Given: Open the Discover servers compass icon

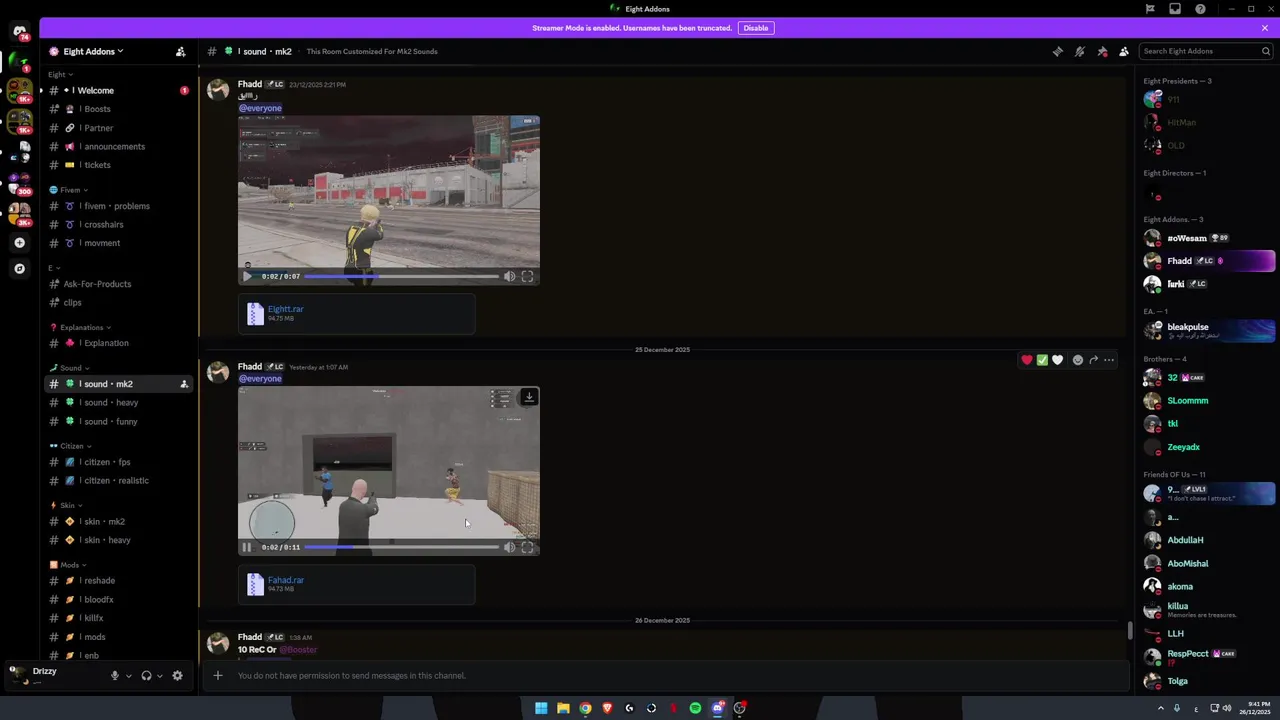Looking at the screenshot, I should 19,269.
